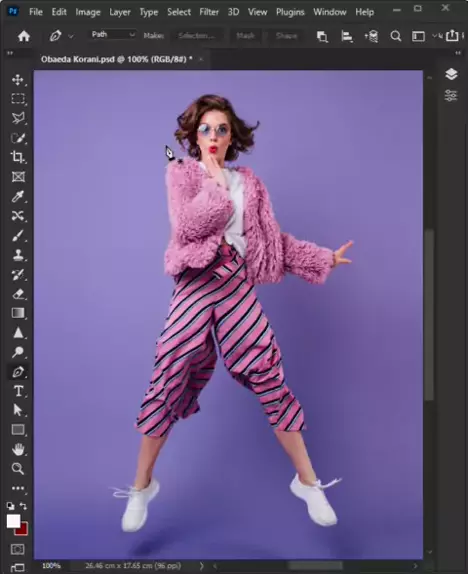The image size is (468, 574).
Task: Open the Edit menu
Action: click(59, 12)
